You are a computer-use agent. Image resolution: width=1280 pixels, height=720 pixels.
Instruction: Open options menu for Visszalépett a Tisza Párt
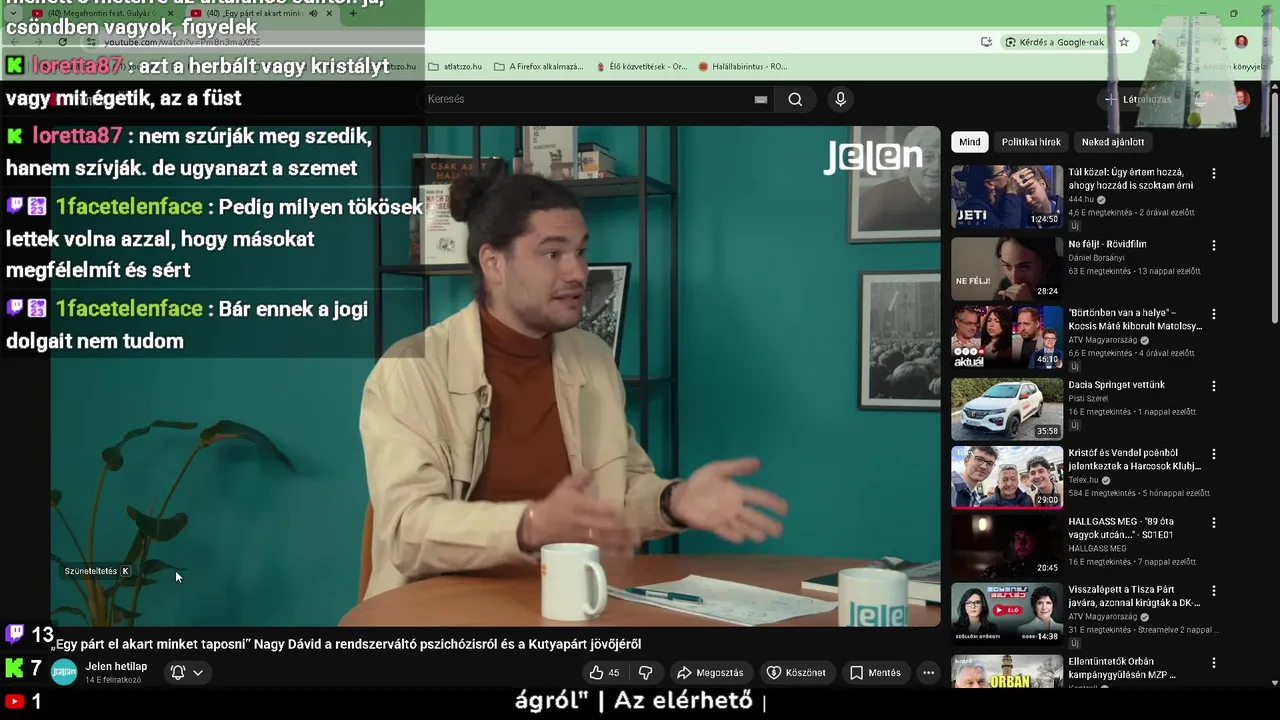(1214, 591)
